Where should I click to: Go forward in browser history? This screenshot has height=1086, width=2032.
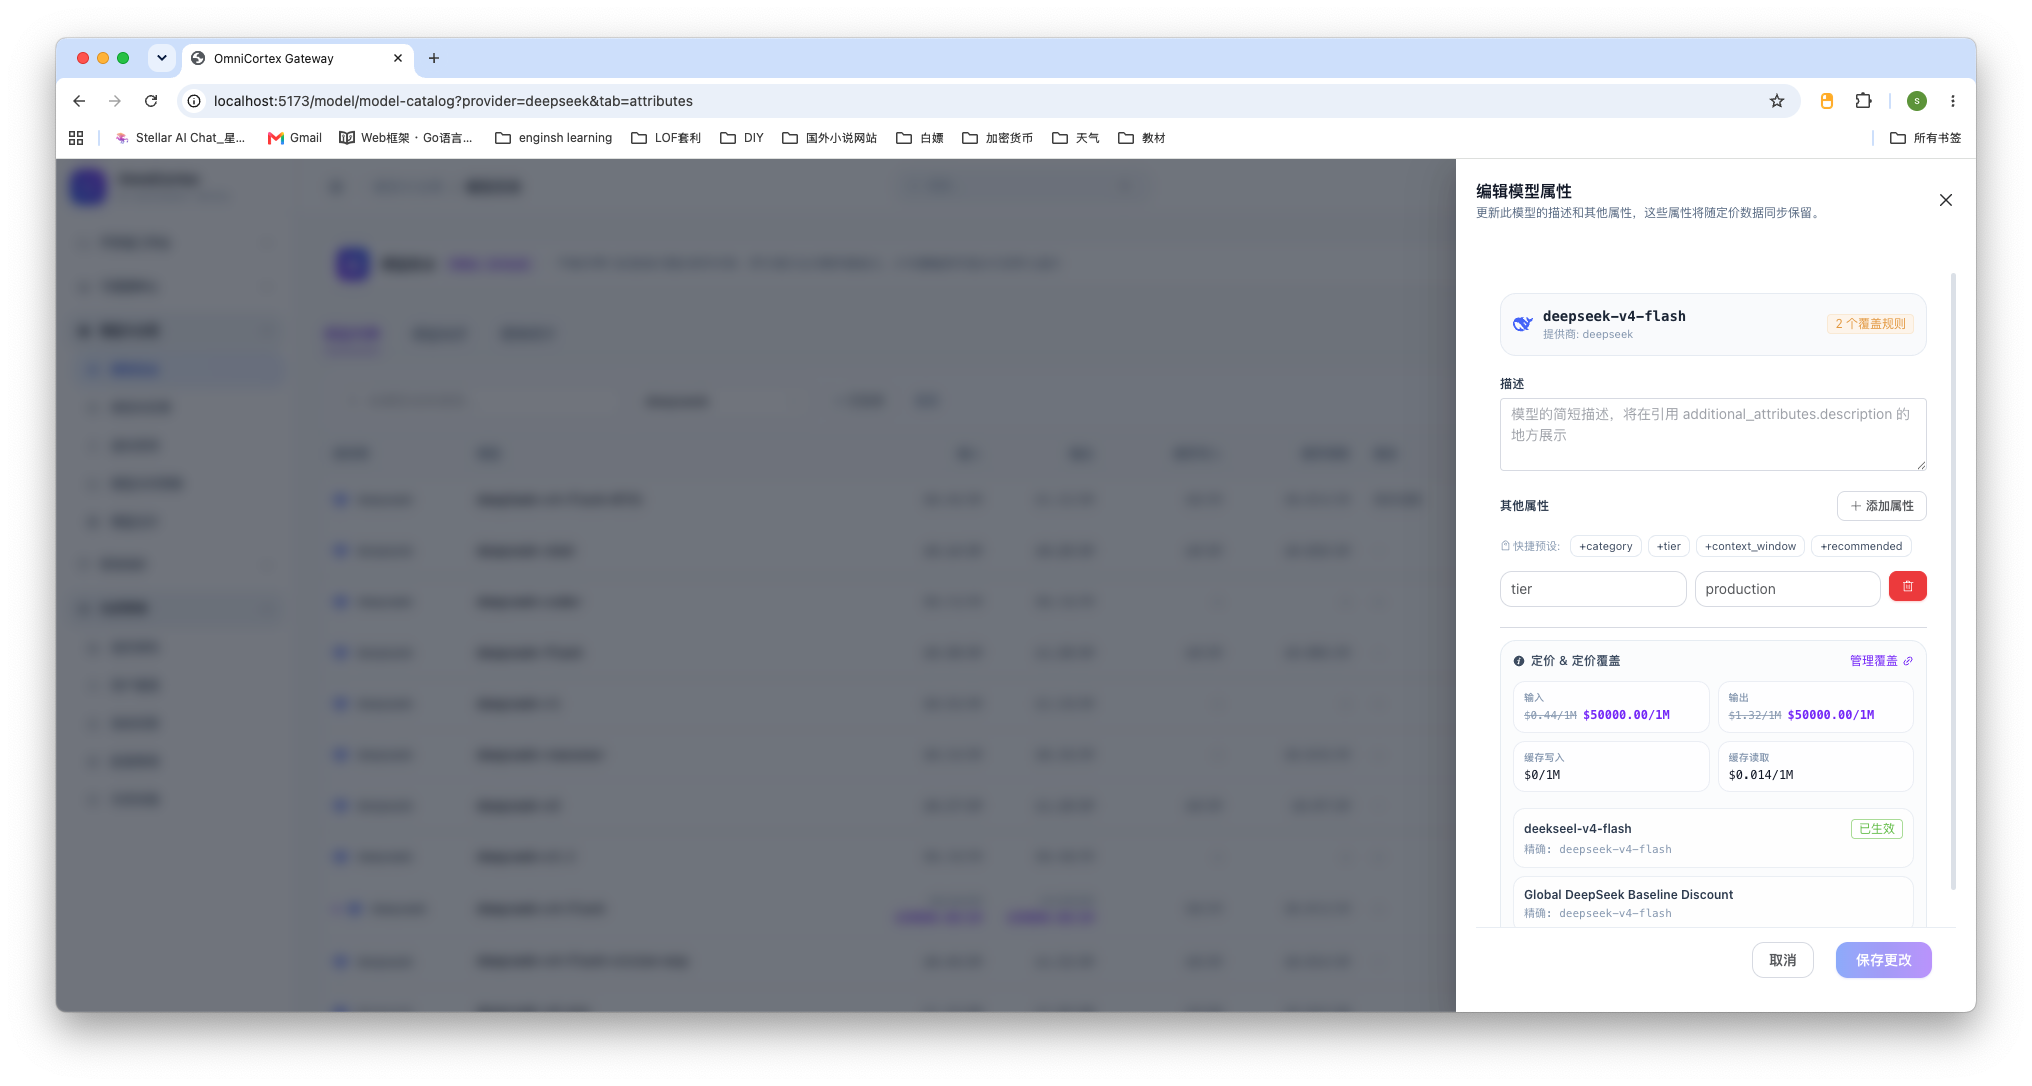[x=115, y=101]
